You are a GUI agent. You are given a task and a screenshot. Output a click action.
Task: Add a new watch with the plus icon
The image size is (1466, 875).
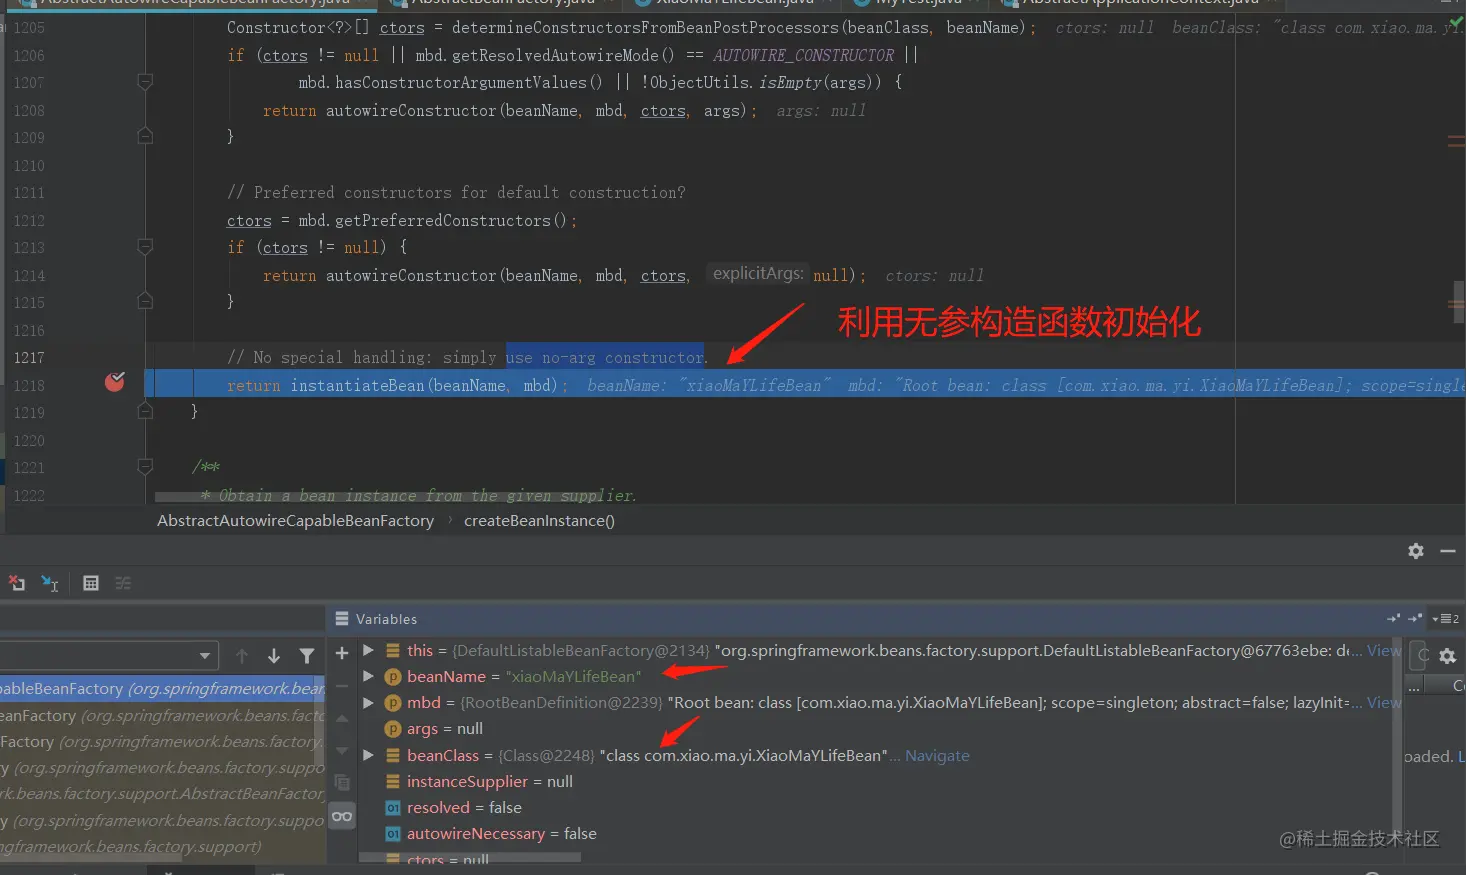342,653
